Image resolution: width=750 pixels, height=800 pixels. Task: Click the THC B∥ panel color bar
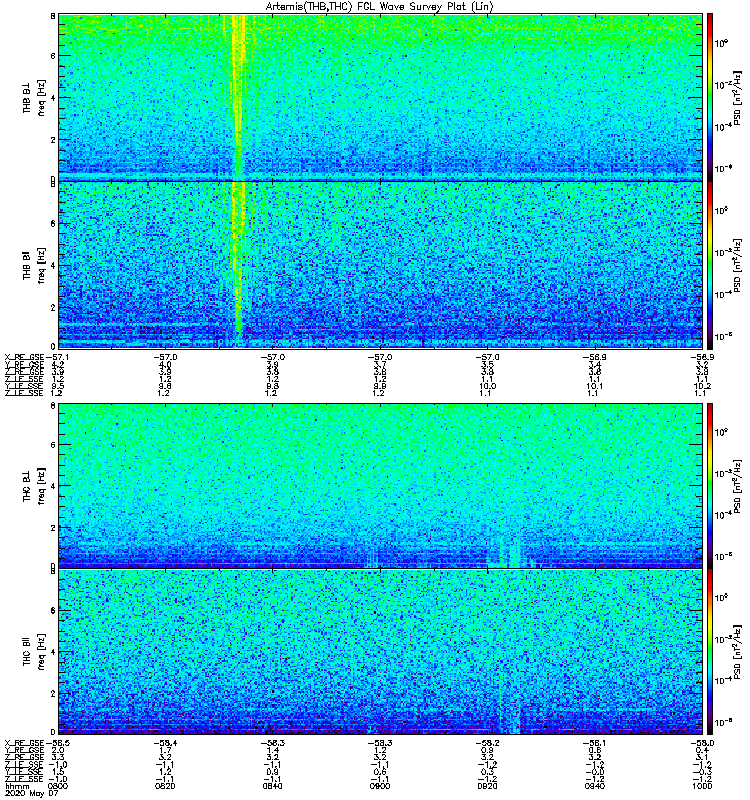point(710,652)
